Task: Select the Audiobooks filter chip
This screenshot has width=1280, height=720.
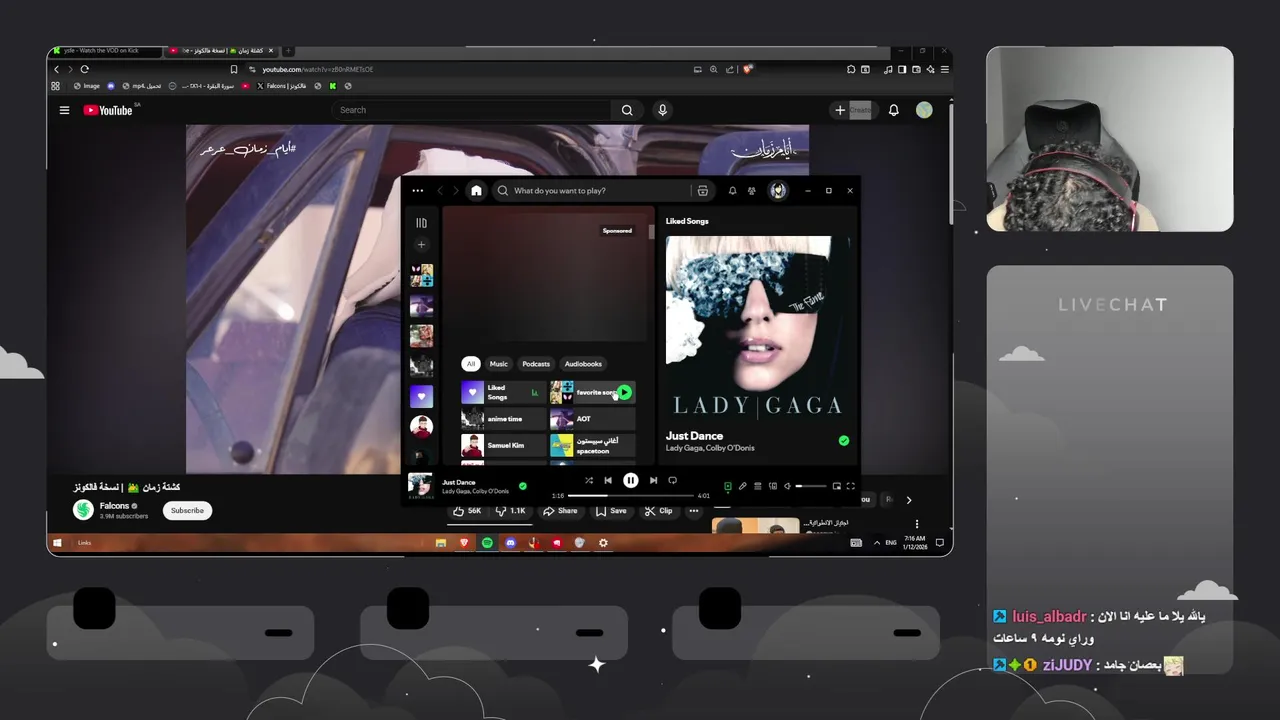Action: point(583,364)
